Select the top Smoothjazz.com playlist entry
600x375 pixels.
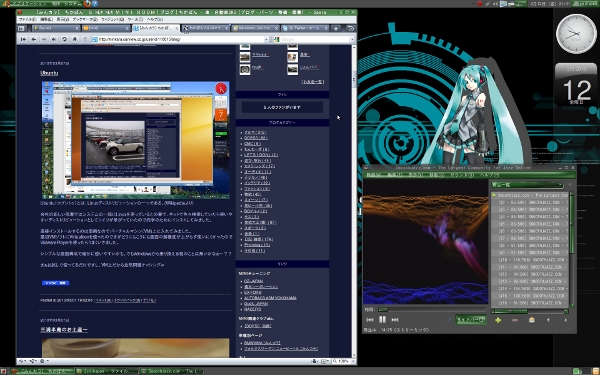[x=531, y=195]
